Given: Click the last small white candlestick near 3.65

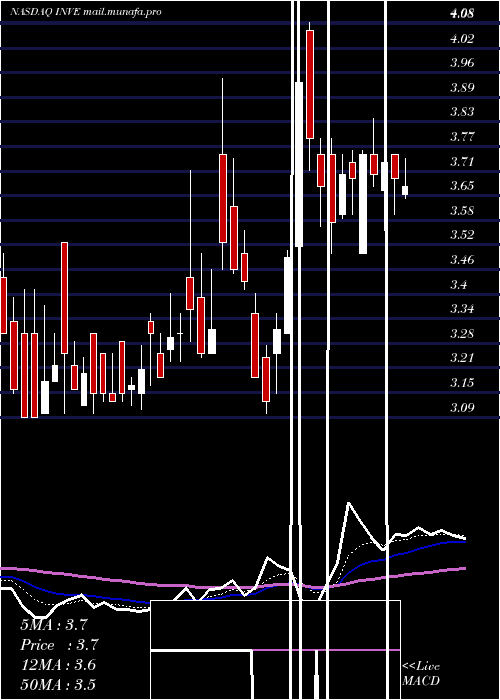Looking at the screenshot, I should tap(405, 191).
